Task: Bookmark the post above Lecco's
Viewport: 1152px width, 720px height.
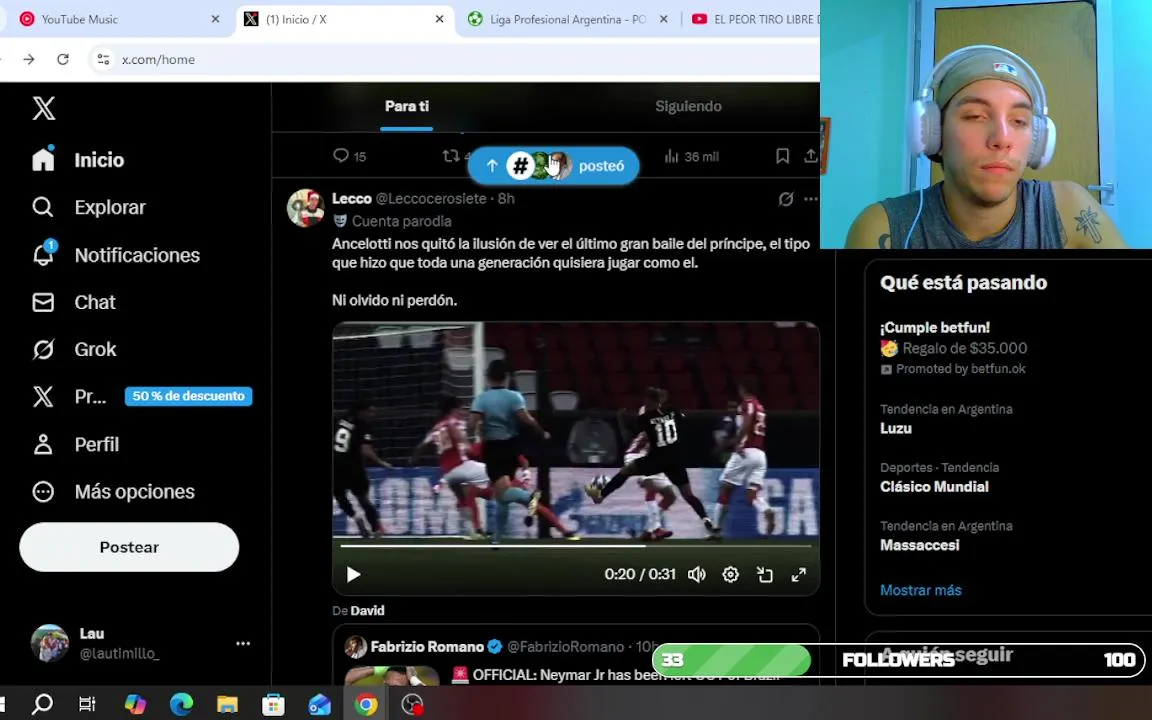Action: [x=782, y=156]
